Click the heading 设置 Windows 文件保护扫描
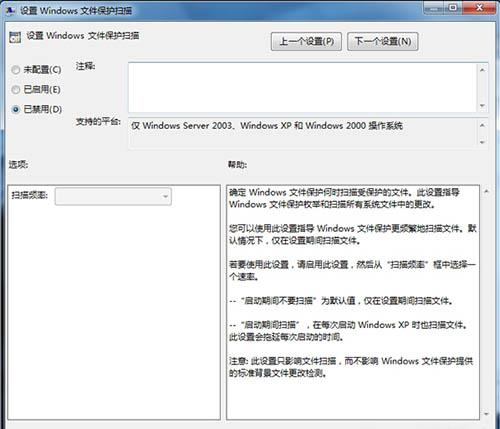The image size is (500, 429). coord(83,35)
